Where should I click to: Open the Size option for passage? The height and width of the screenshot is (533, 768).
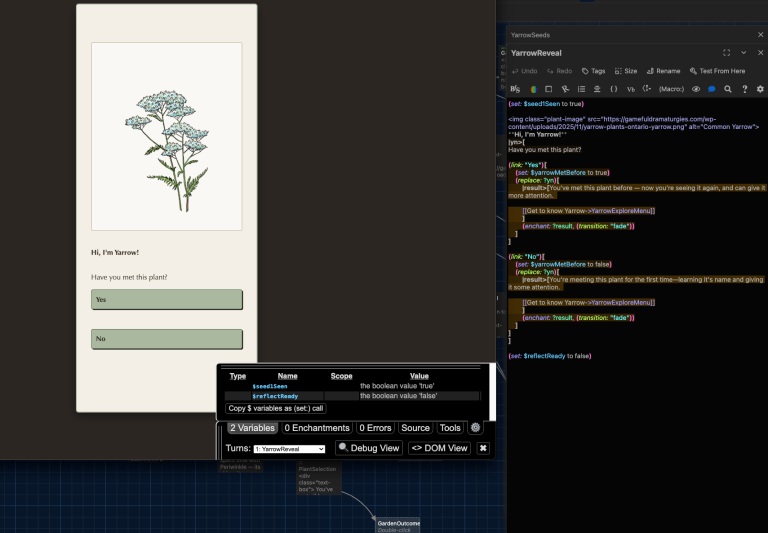pyautogui.click(x=626, y=71)
